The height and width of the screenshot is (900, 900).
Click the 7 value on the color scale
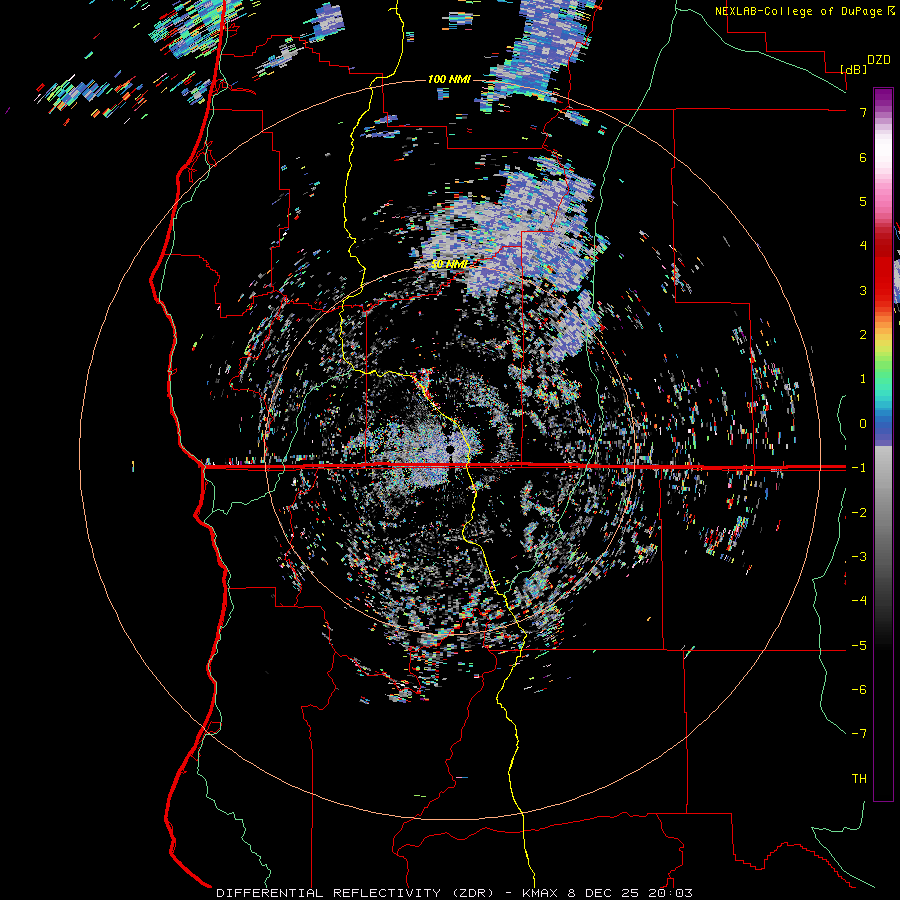[x=863, y=112]
